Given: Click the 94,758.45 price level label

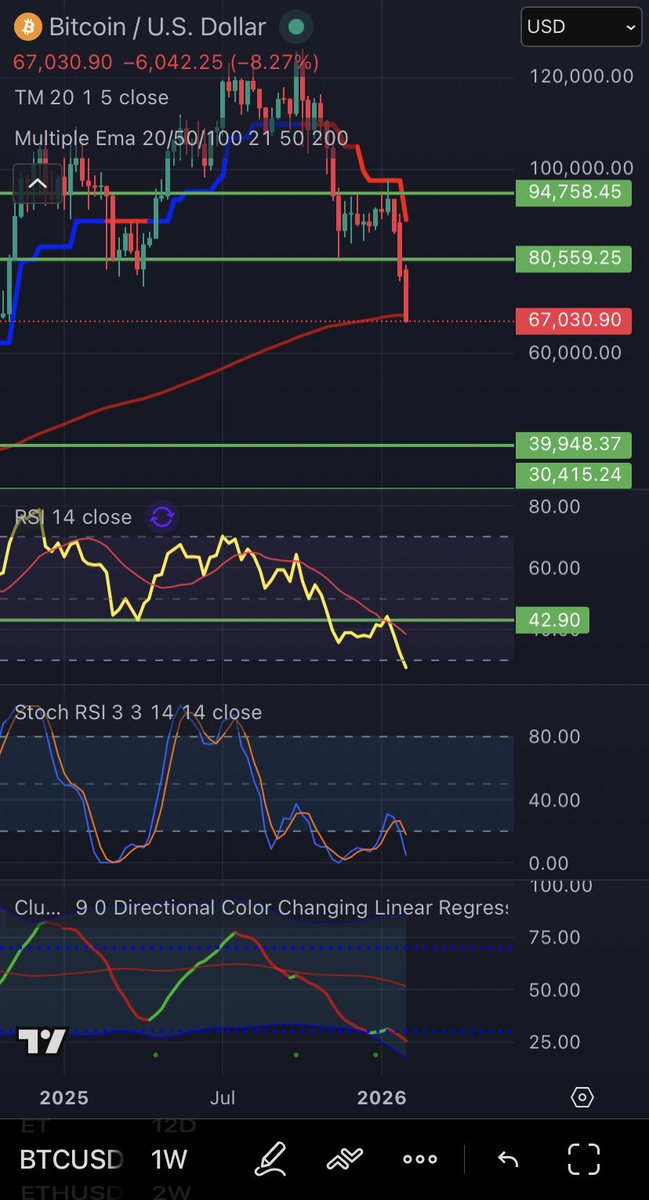Looking at the screenshot, I should [x=574, y=193].
